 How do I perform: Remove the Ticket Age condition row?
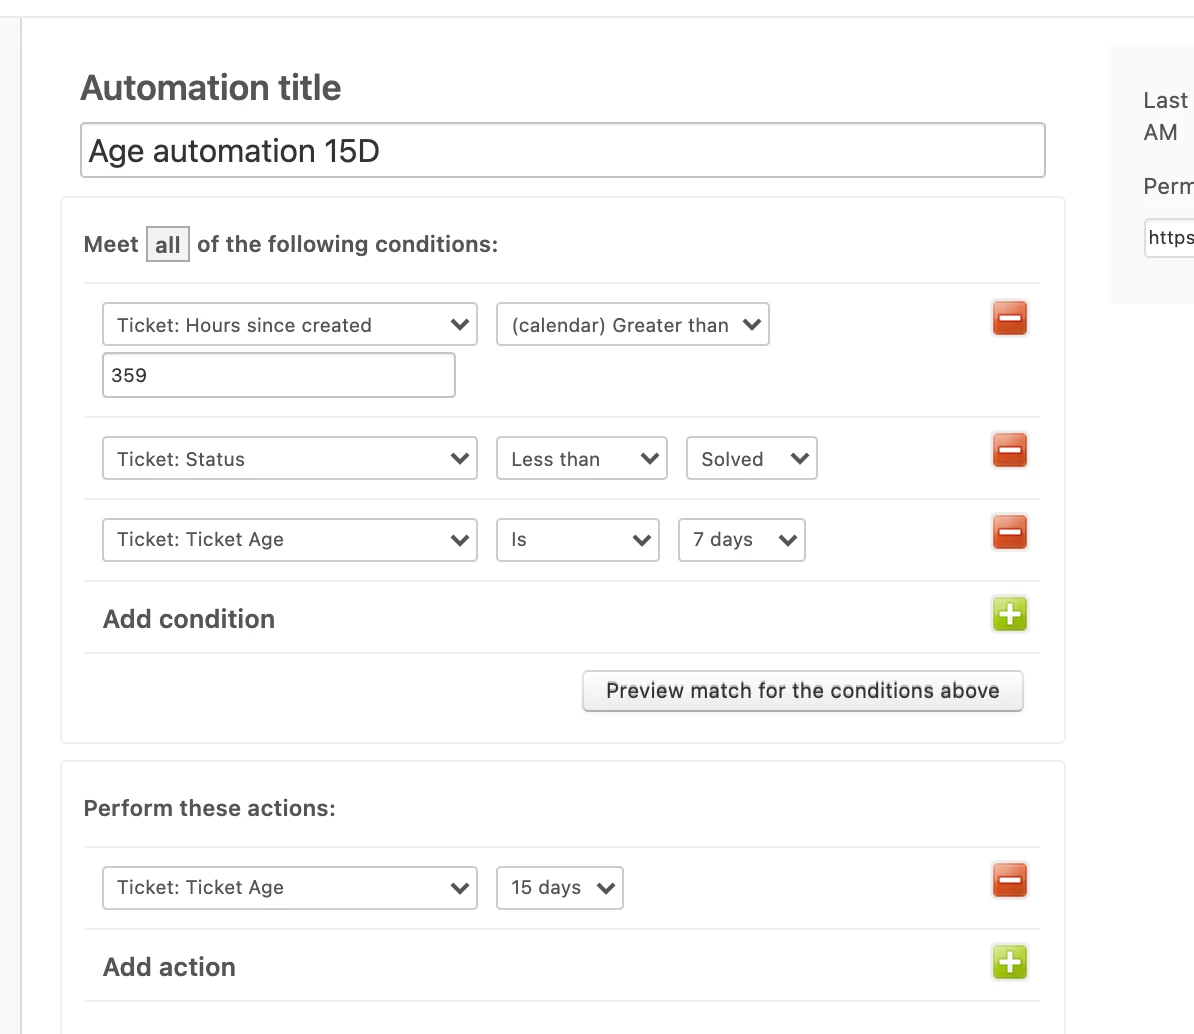tap(1009, 532)
